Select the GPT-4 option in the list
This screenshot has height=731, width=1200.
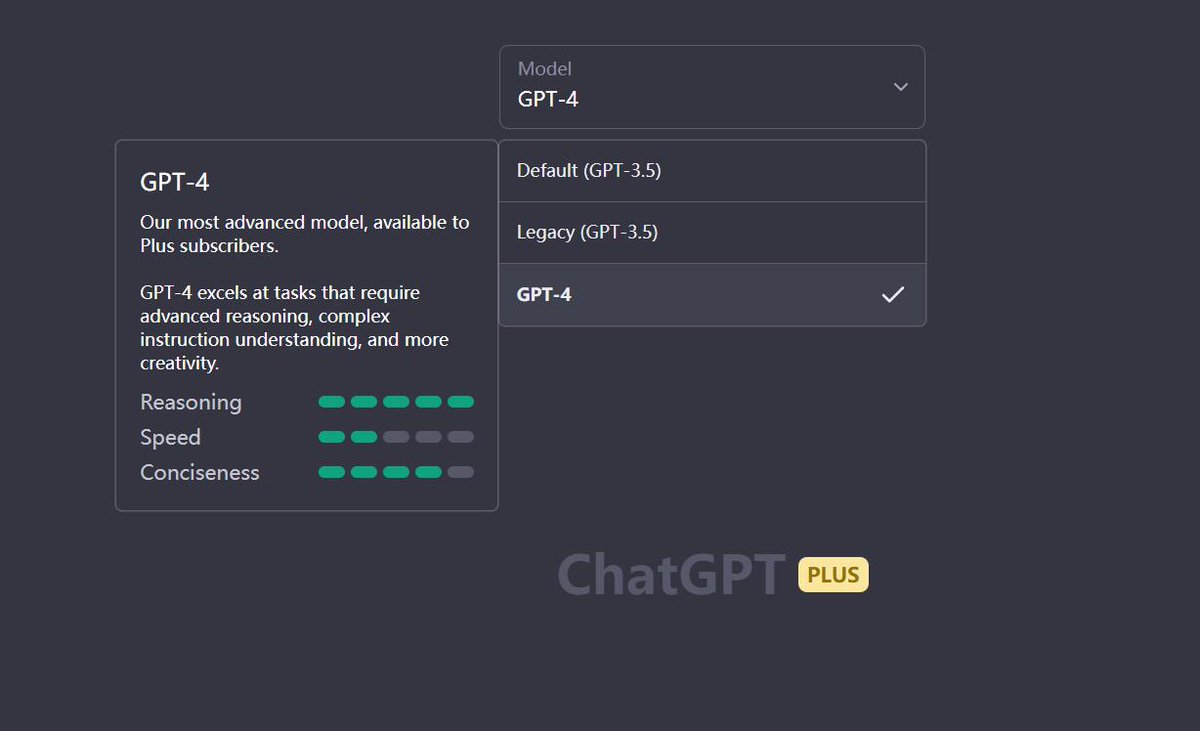712,294
